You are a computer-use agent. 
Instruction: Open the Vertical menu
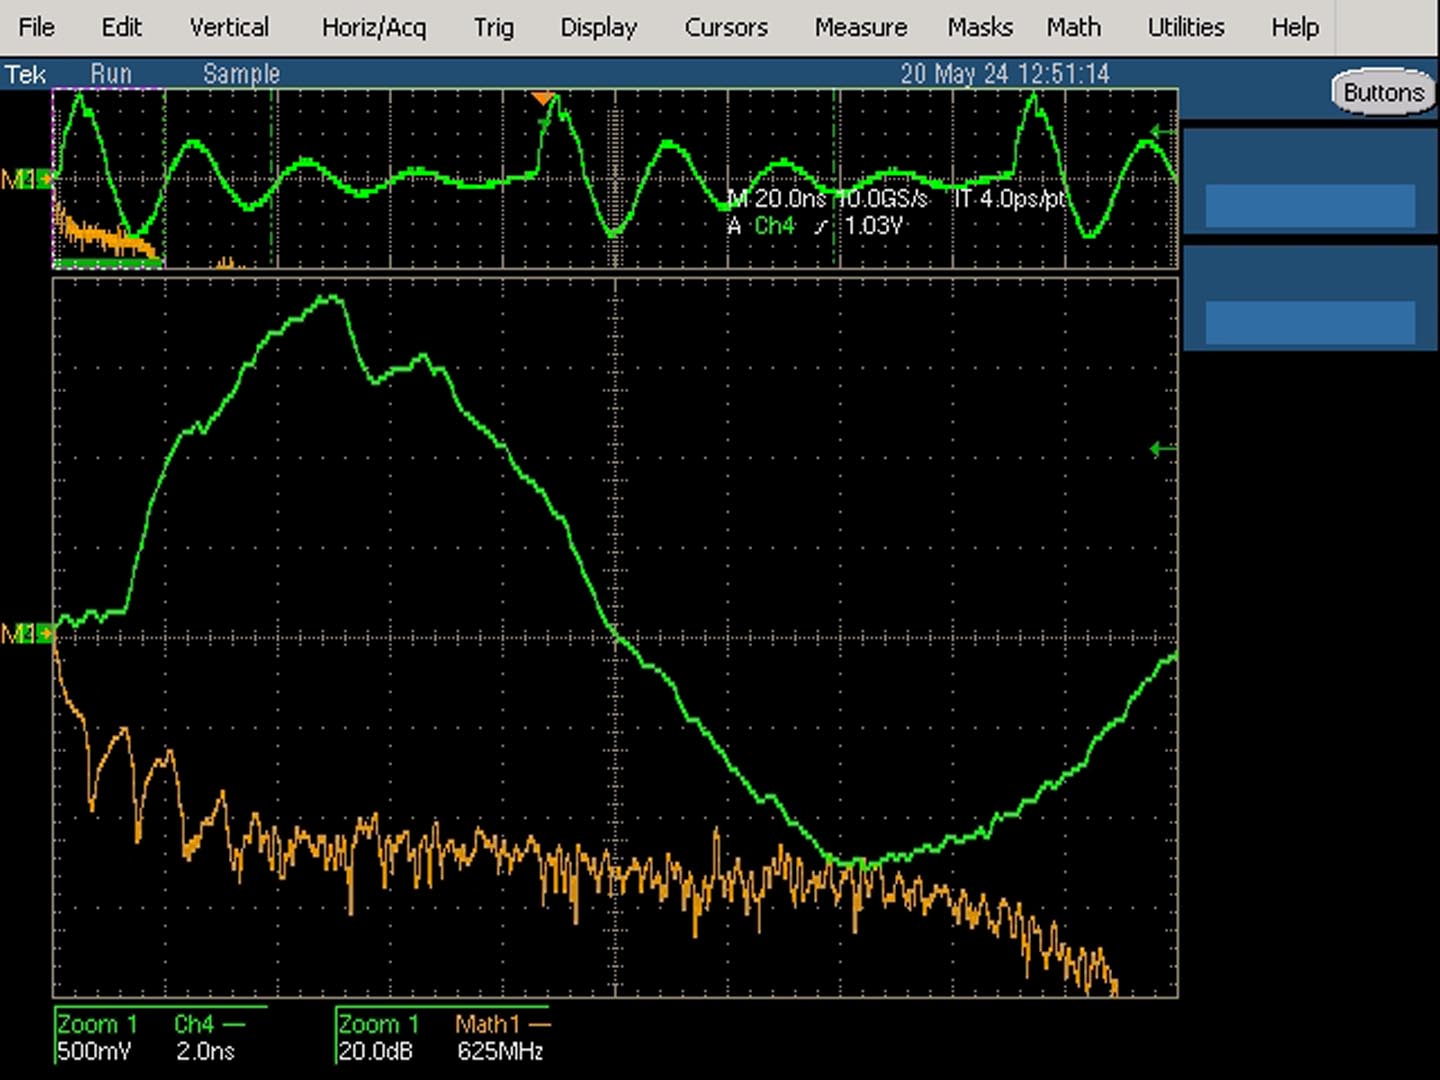click(x=229, y=27)
